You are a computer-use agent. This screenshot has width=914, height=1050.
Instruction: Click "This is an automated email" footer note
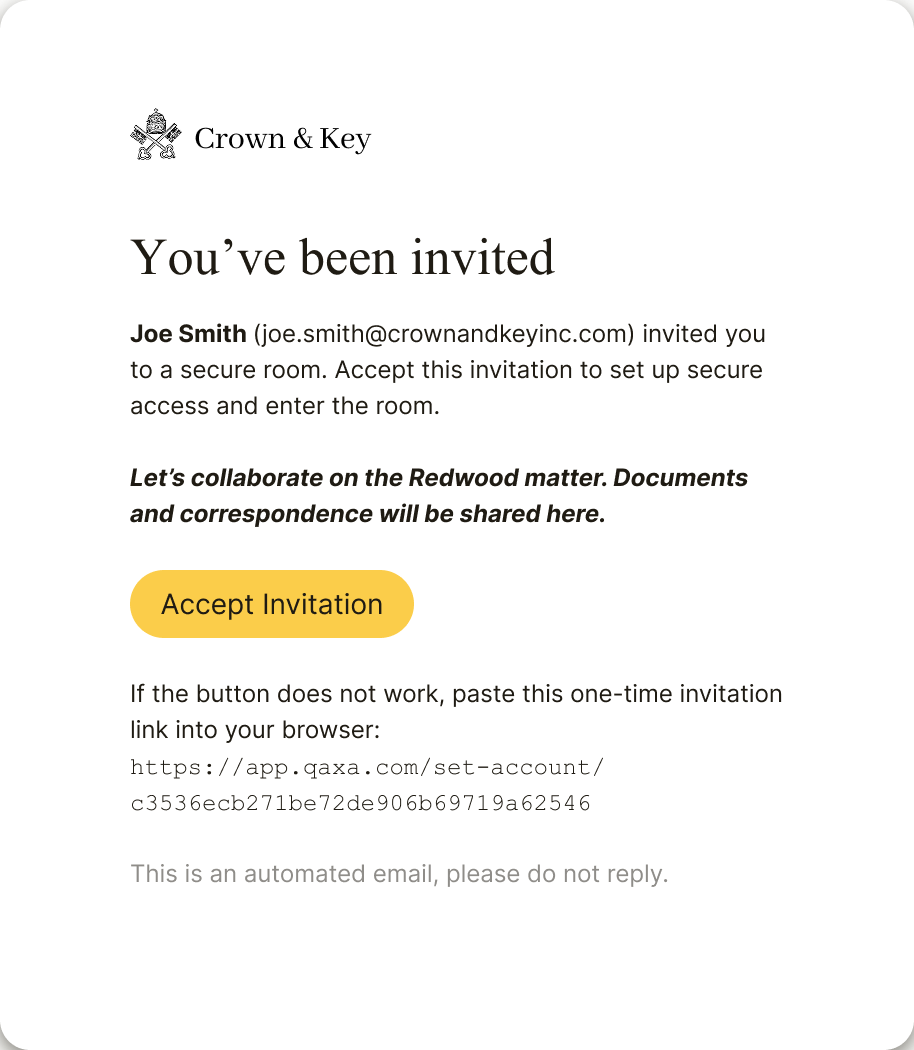tap(284, 874)
